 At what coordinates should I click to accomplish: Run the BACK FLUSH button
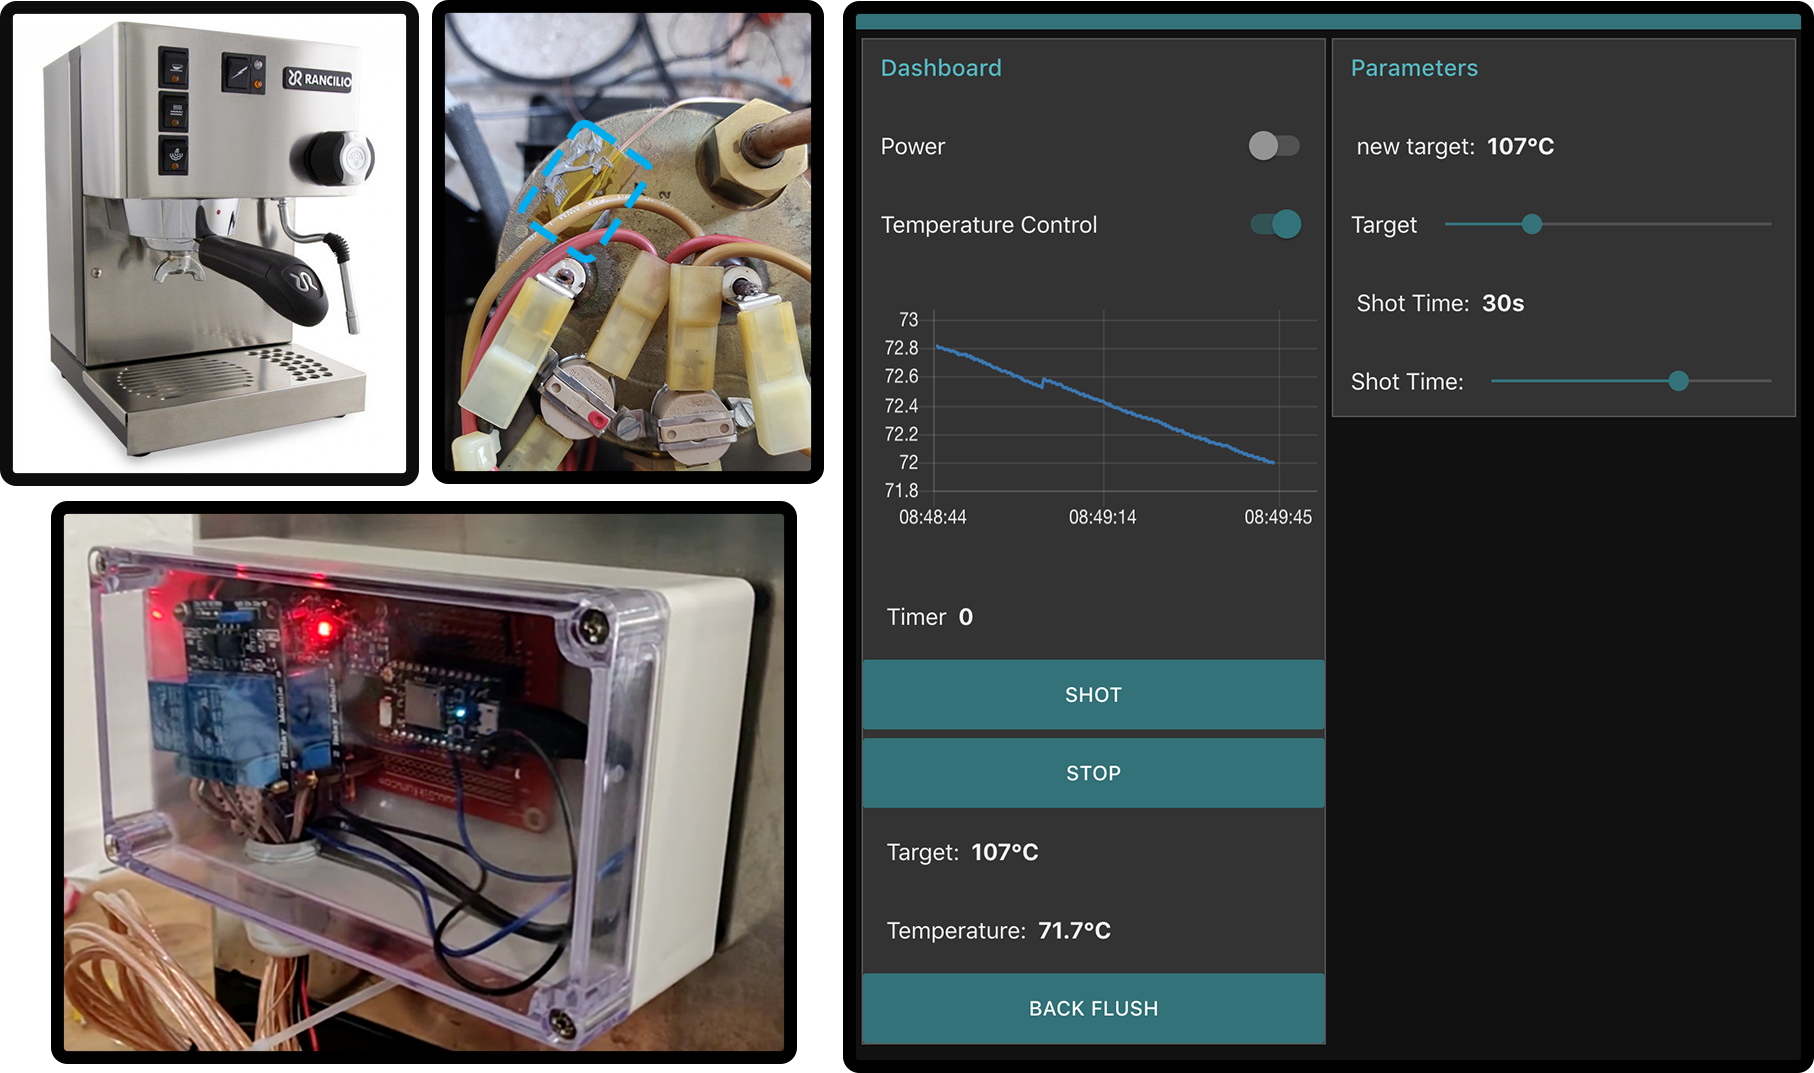1093,1008
